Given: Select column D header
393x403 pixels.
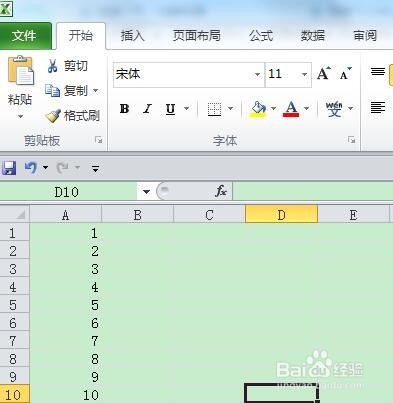Looking at the screenshot, I should (x=281, y=214).
